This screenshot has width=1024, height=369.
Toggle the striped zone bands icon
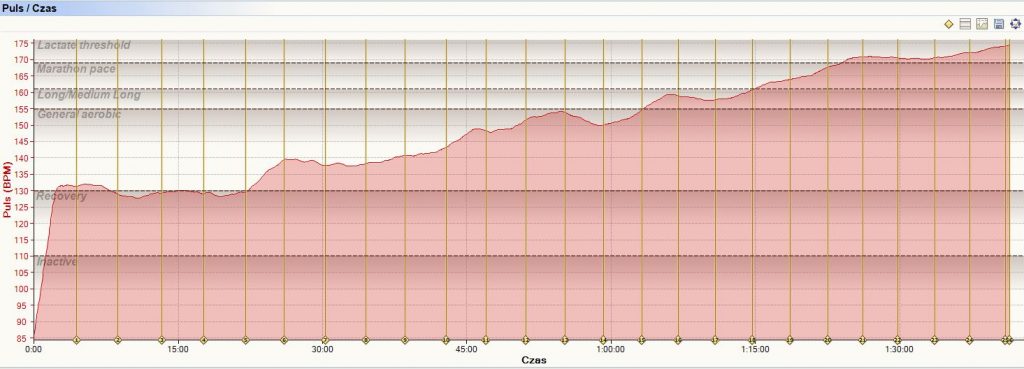click(965, 24)
